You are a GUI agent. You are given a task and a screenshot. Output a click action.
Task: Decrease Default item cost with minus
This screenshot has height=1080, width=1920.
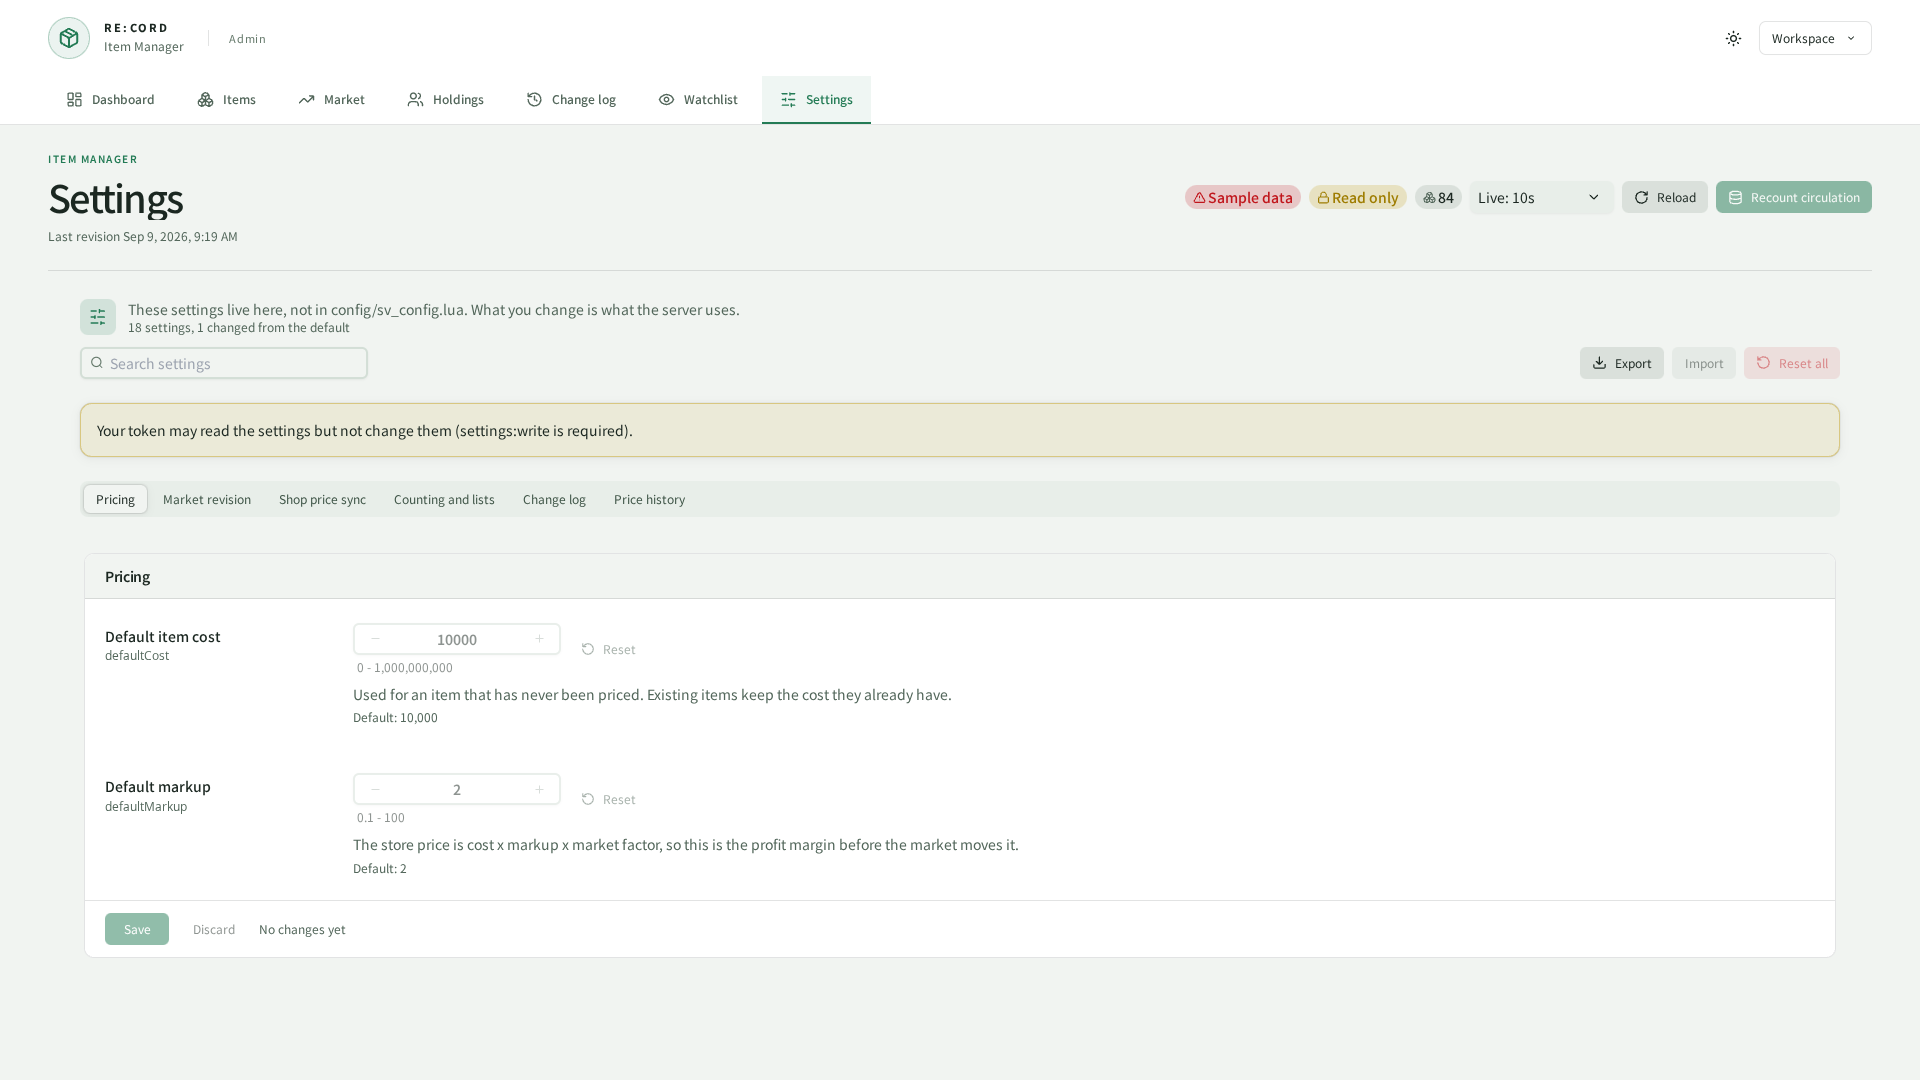375,639
